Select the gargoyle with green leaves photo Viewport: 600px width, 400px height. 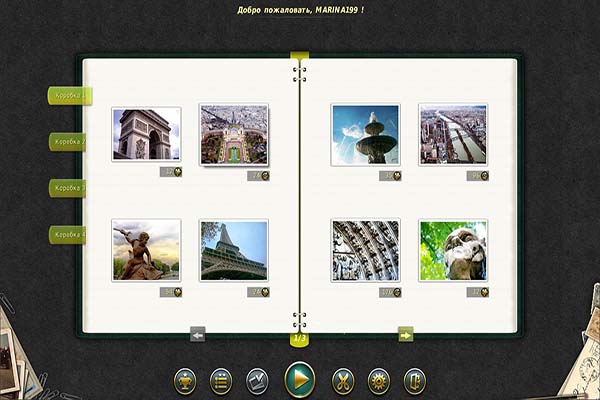pos(453,250)
